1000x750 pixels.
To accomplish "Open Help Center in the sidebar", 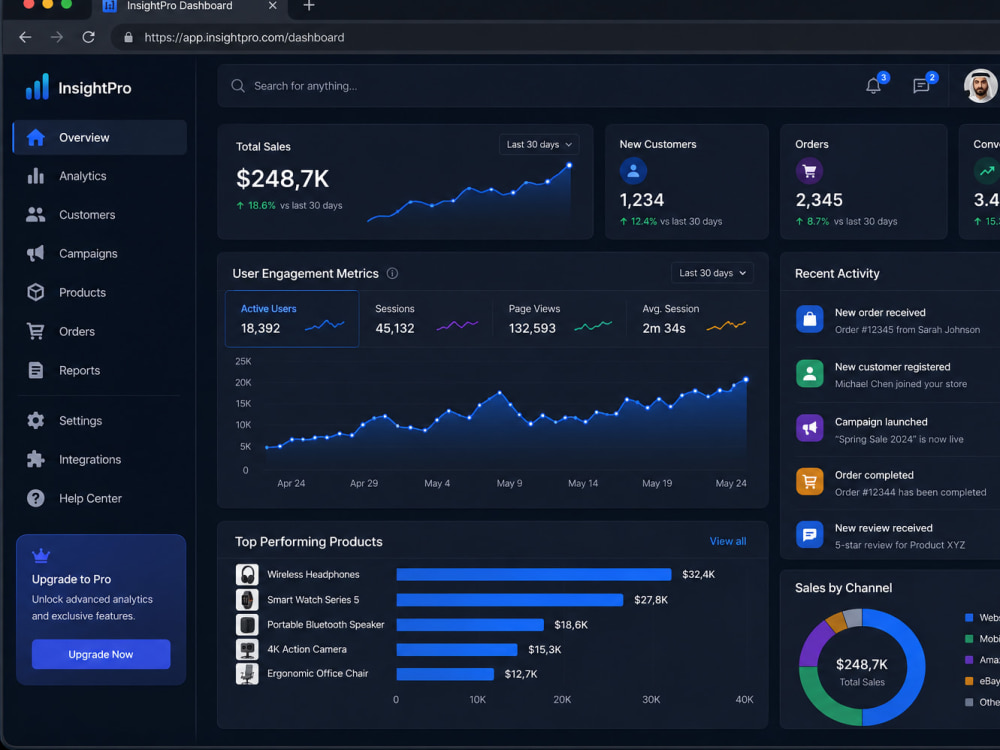I will [x=99, y=499].
